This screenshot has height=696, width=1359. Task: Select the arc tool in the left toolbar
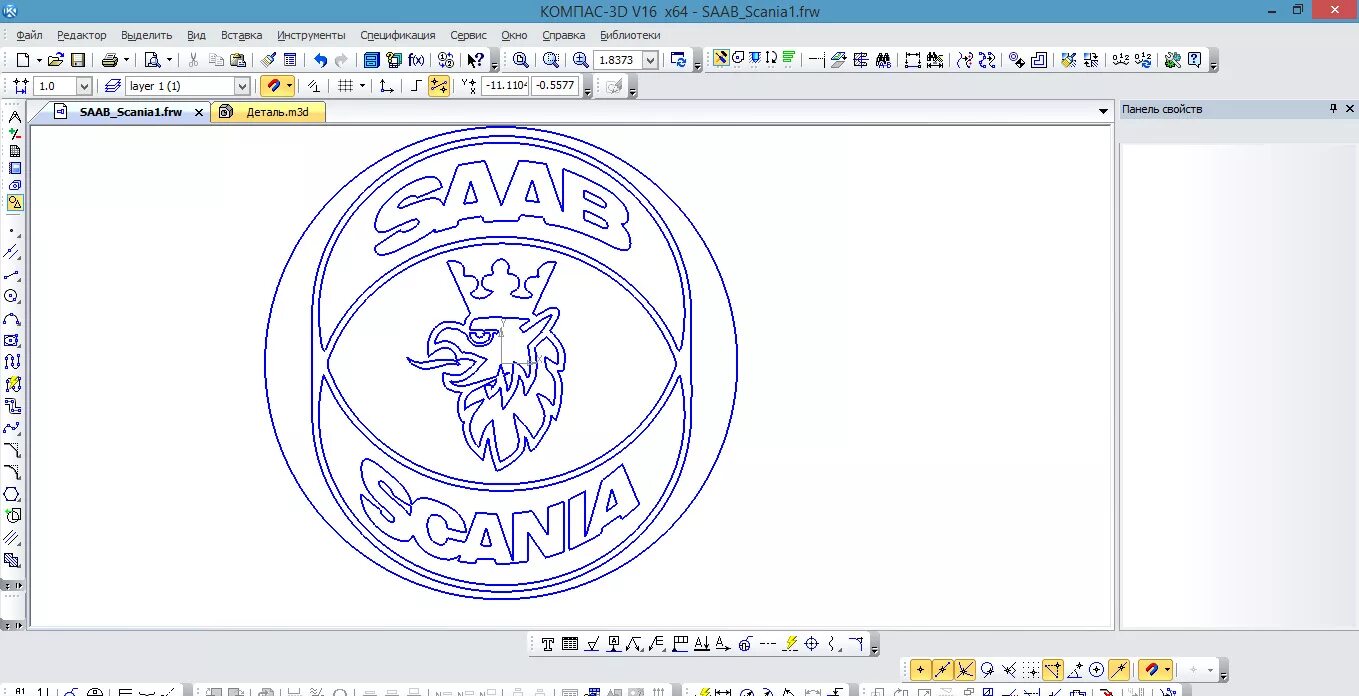pyautogui.click(x=12, y=319)
